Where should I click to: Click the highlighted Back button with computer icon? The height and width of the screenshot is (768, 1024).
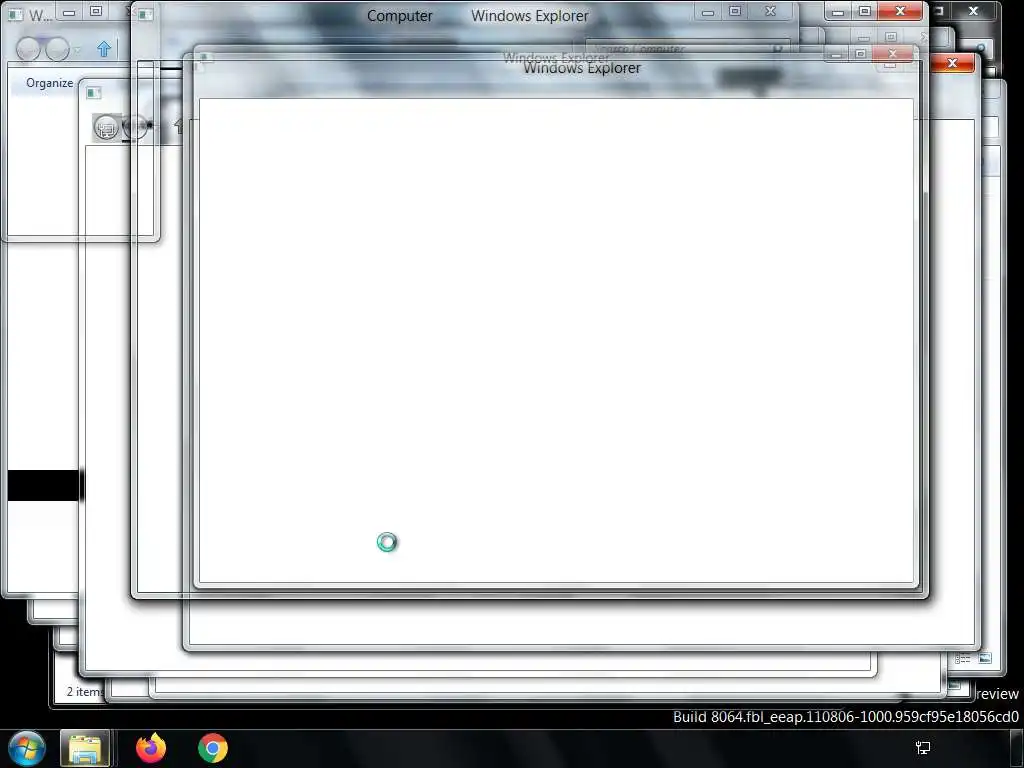tap(106, 128)
